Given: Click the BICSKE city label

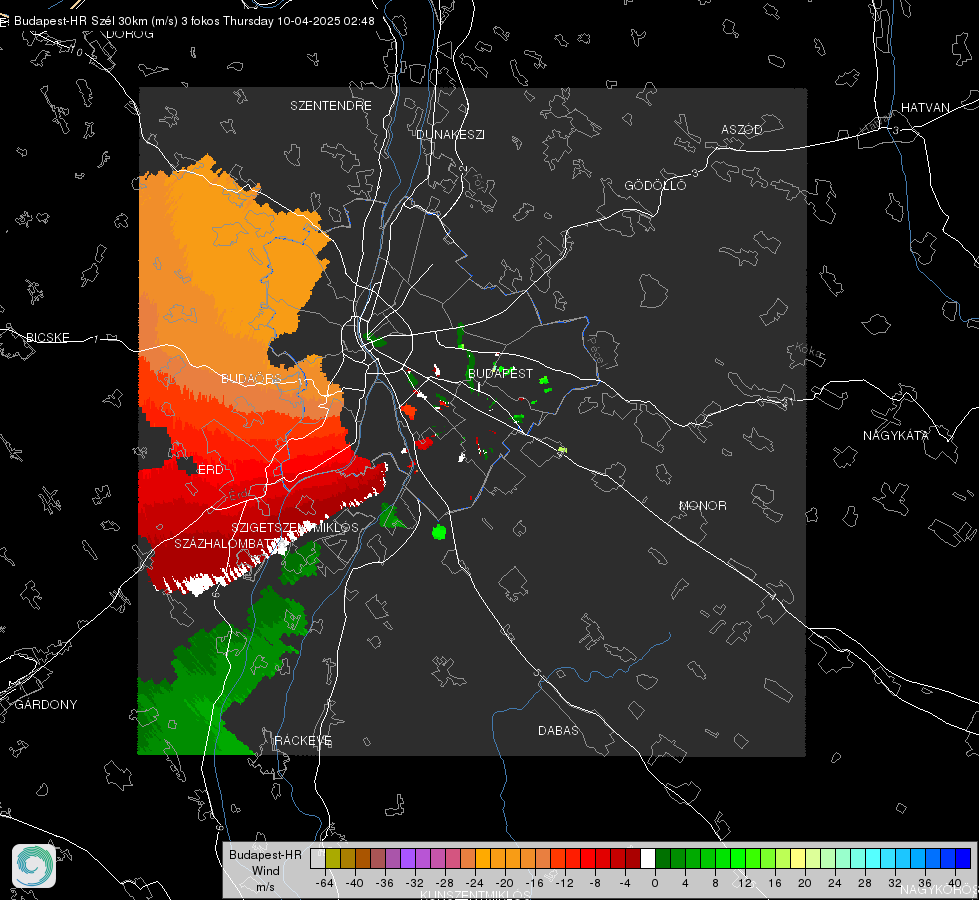Looking at the screenshot, I should [47, 337].
